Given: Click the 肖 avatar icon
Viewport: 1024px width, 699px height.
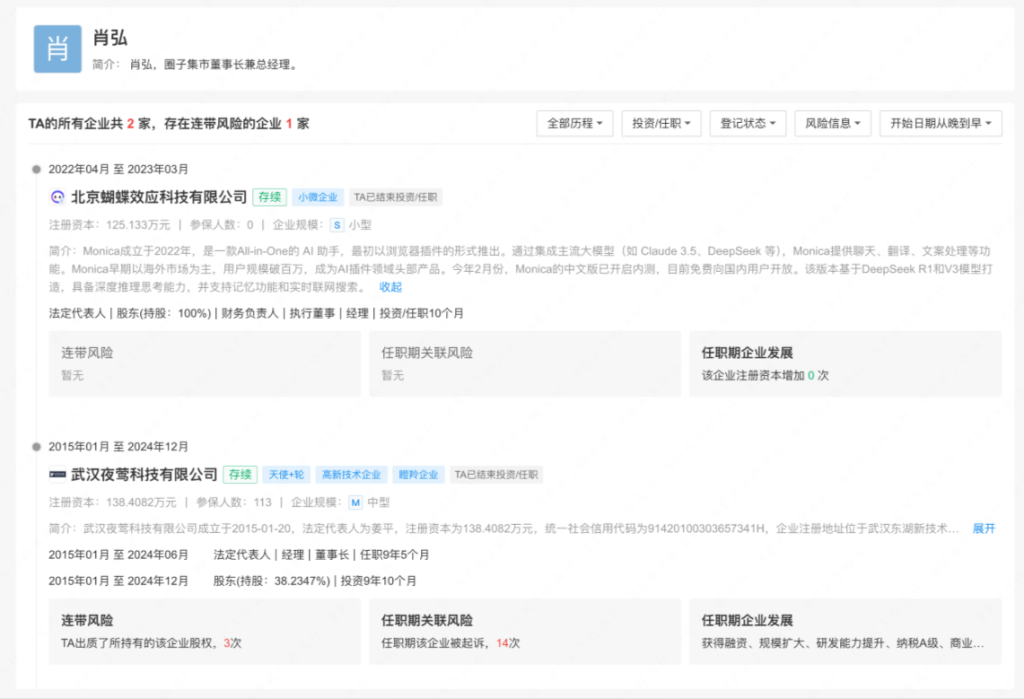Looking at the screenshot, I should [x=57, y=49].
